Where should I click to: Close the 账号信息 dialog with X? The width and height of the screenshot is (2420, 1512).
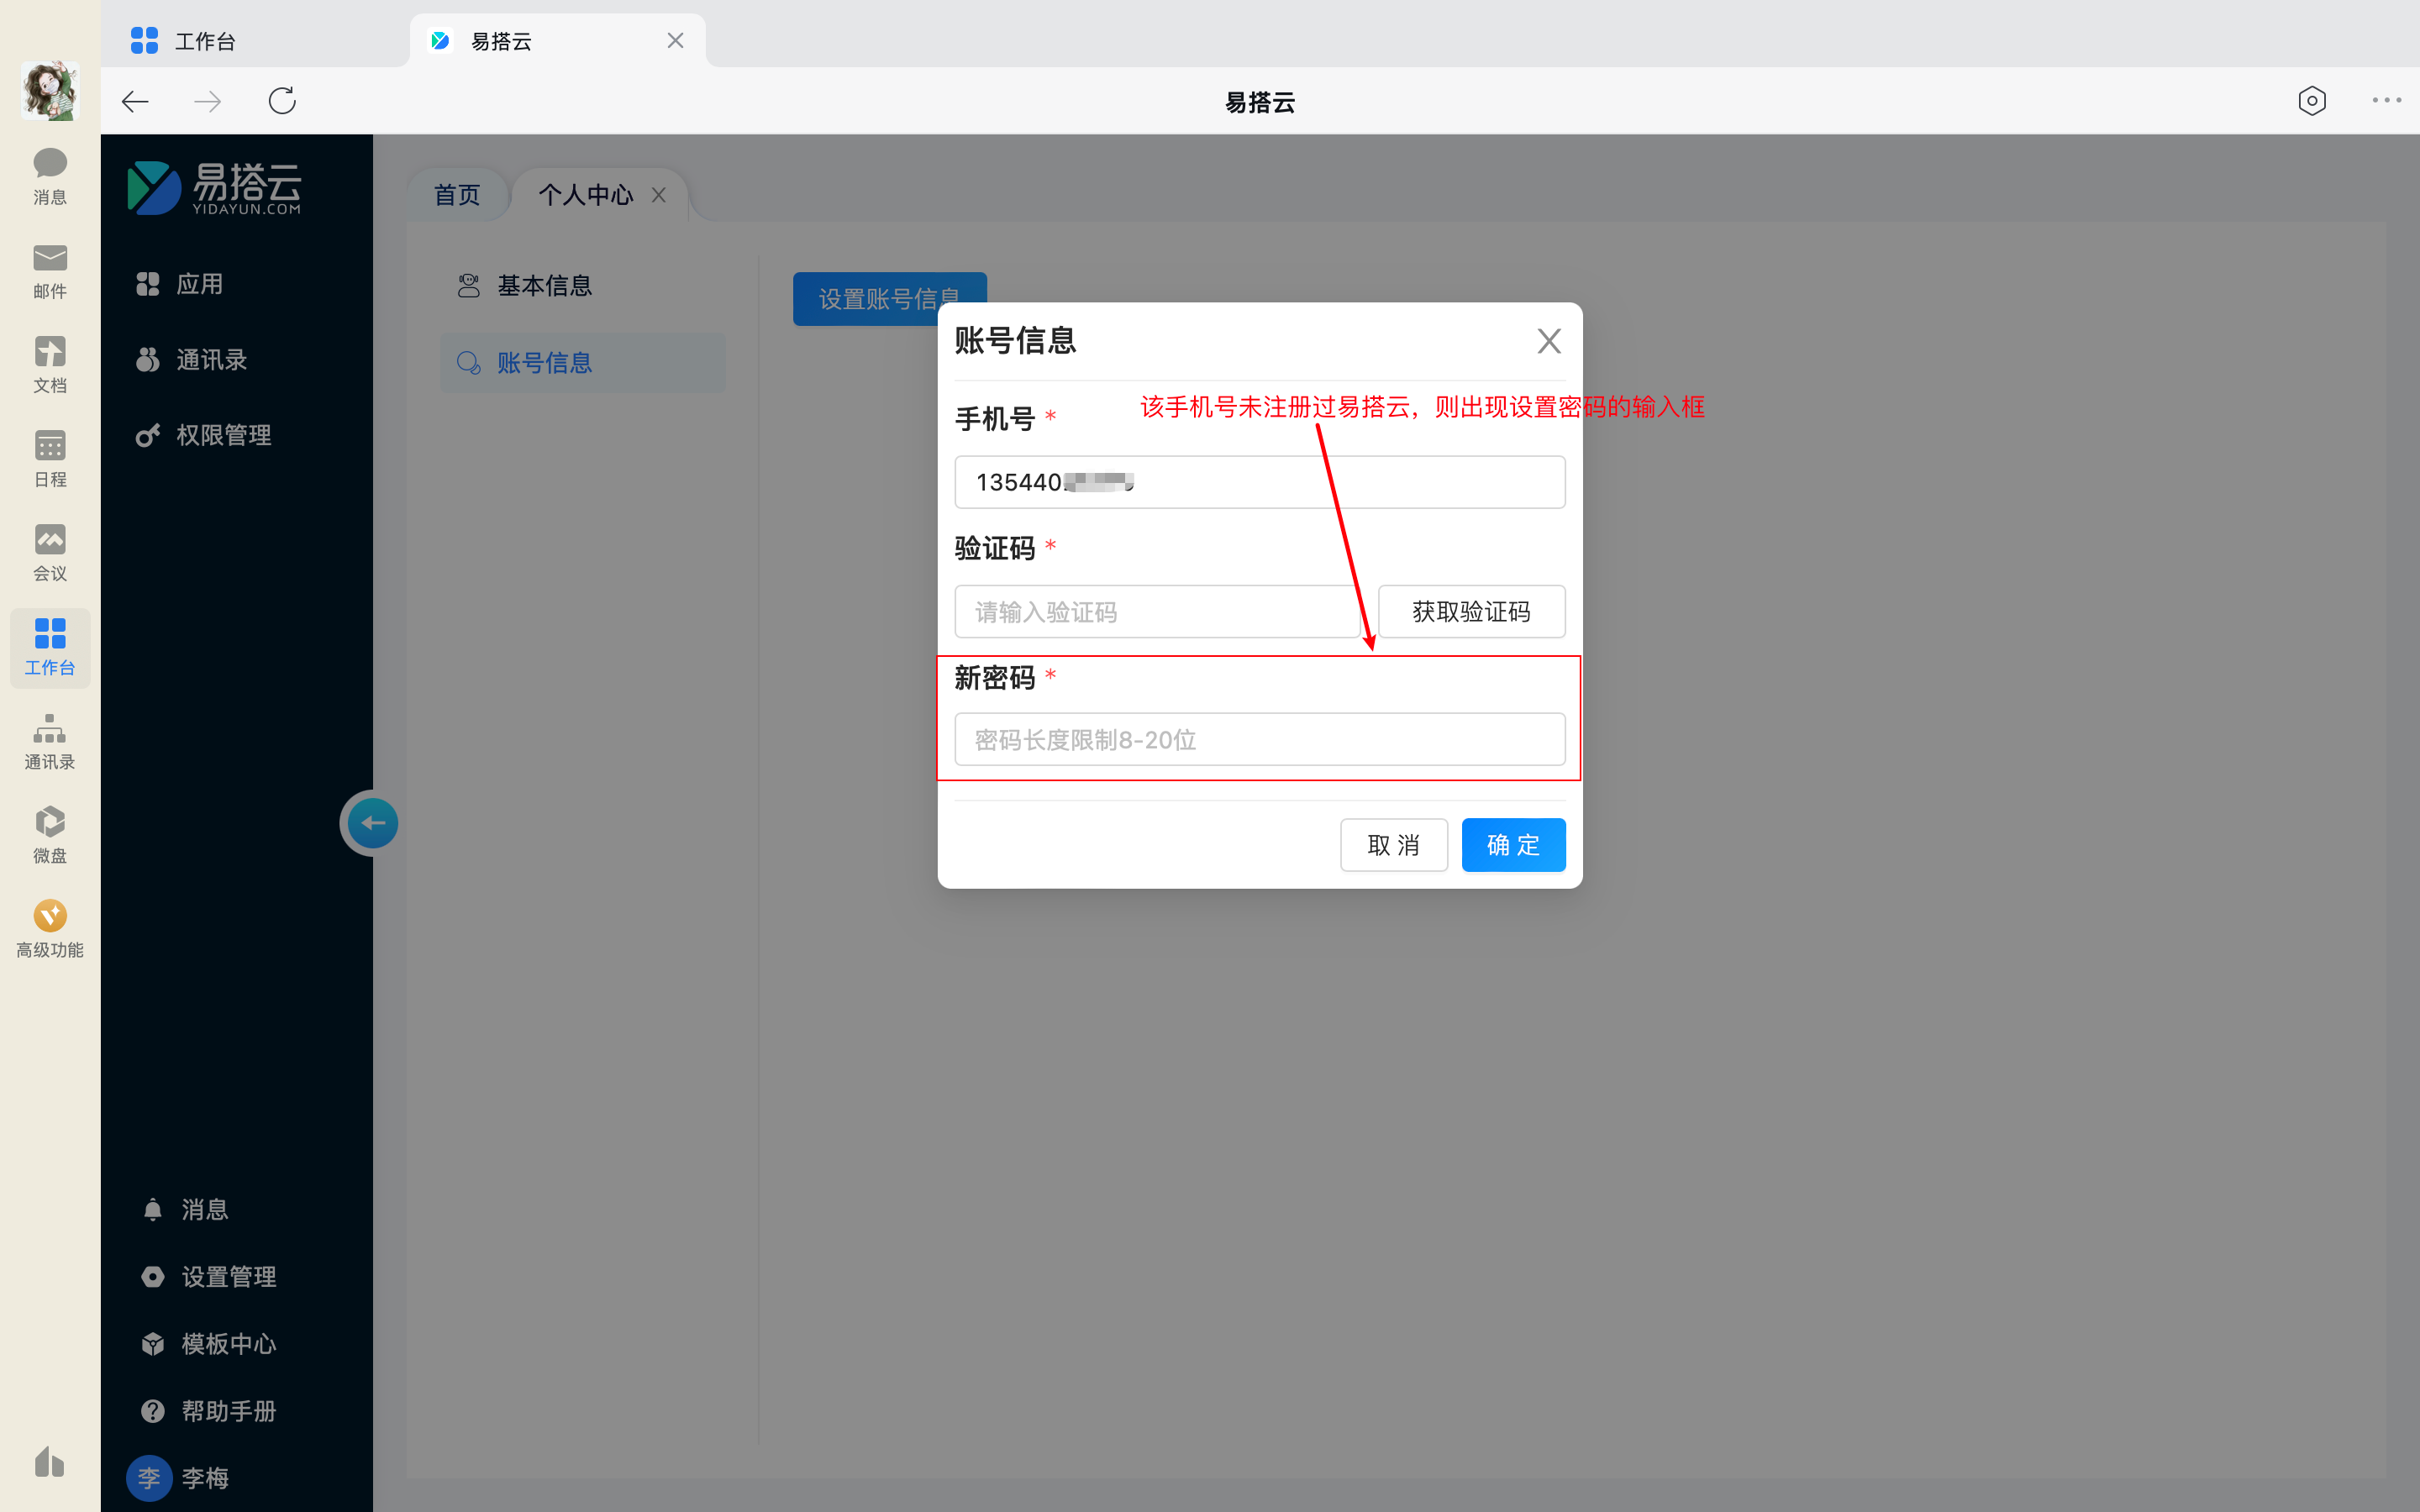[x=1548, y=341]
